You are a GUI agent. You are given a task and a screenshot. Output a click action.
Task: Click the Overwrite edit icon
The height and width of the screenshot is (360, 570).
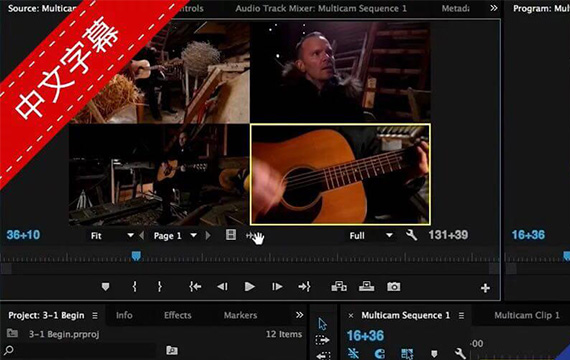click(x=366, y=287)
